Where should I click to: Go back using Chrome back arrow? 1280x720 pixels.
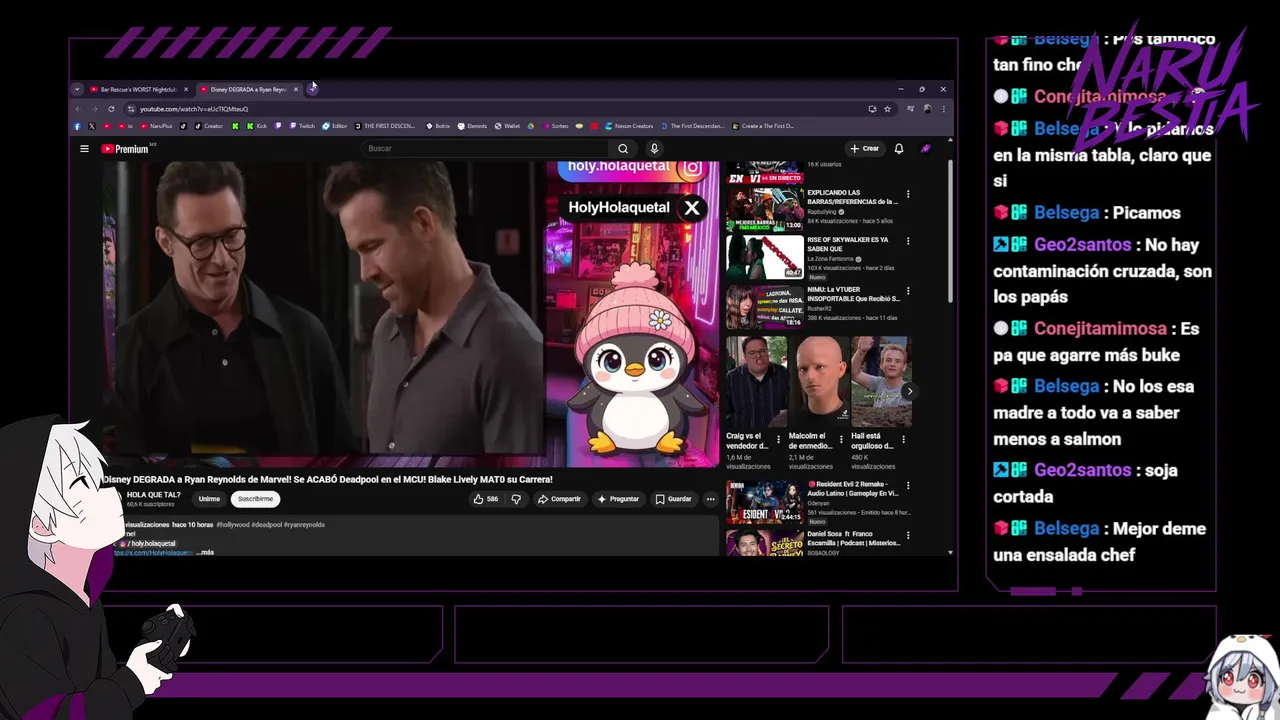(79, 109)
